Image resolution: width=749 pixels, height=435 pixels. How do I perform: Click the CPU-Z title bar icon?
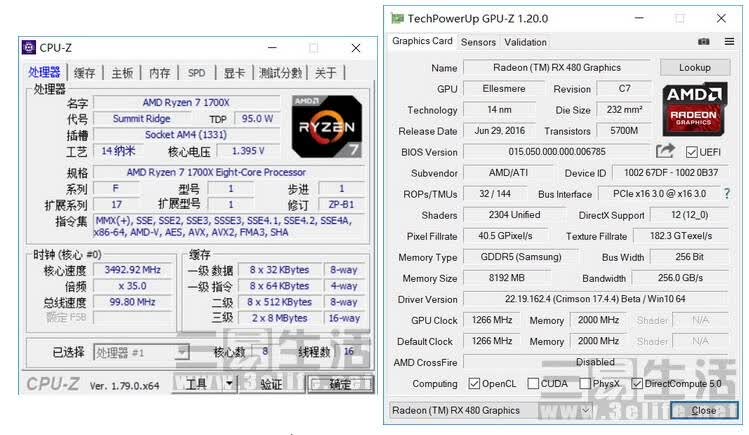[29, 47]
